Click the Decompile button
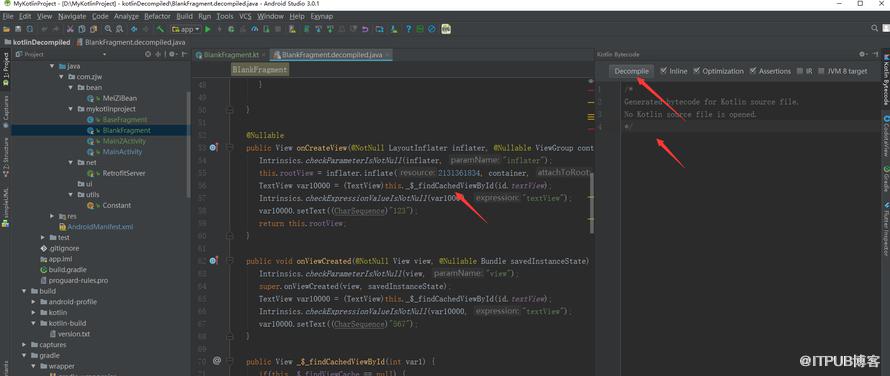The image size is (890, 376). pyautogui.click(x=631, y=71)
